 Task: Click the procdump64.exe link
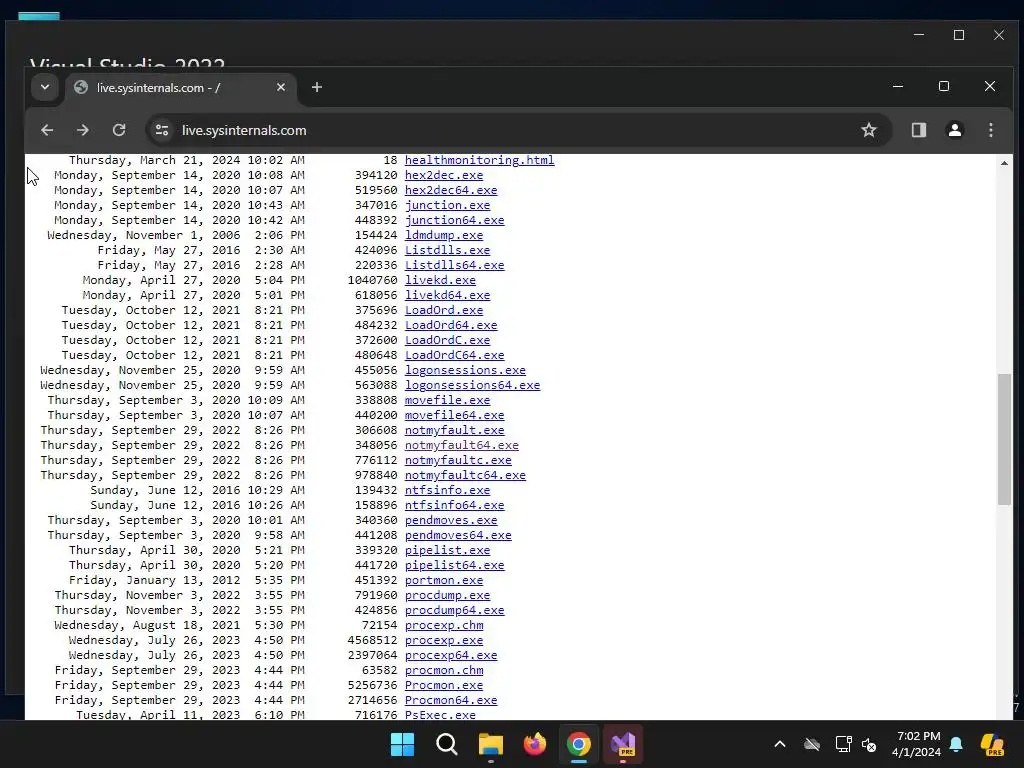(455, 611)
